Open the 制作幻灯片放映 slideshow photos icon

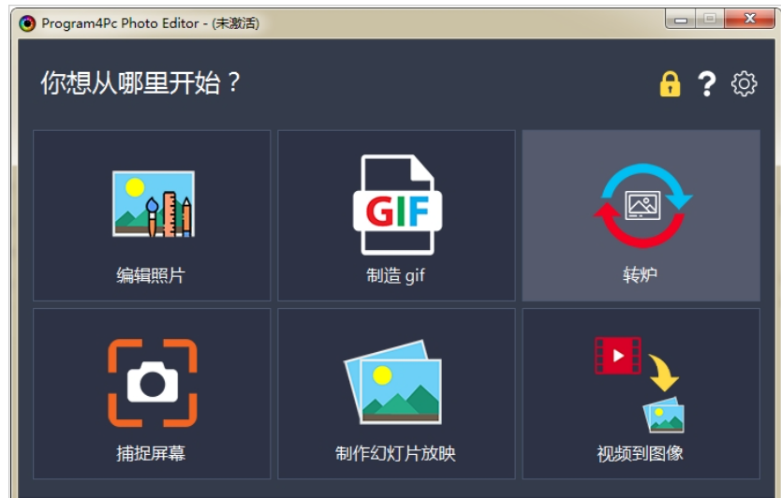(393, 382)
